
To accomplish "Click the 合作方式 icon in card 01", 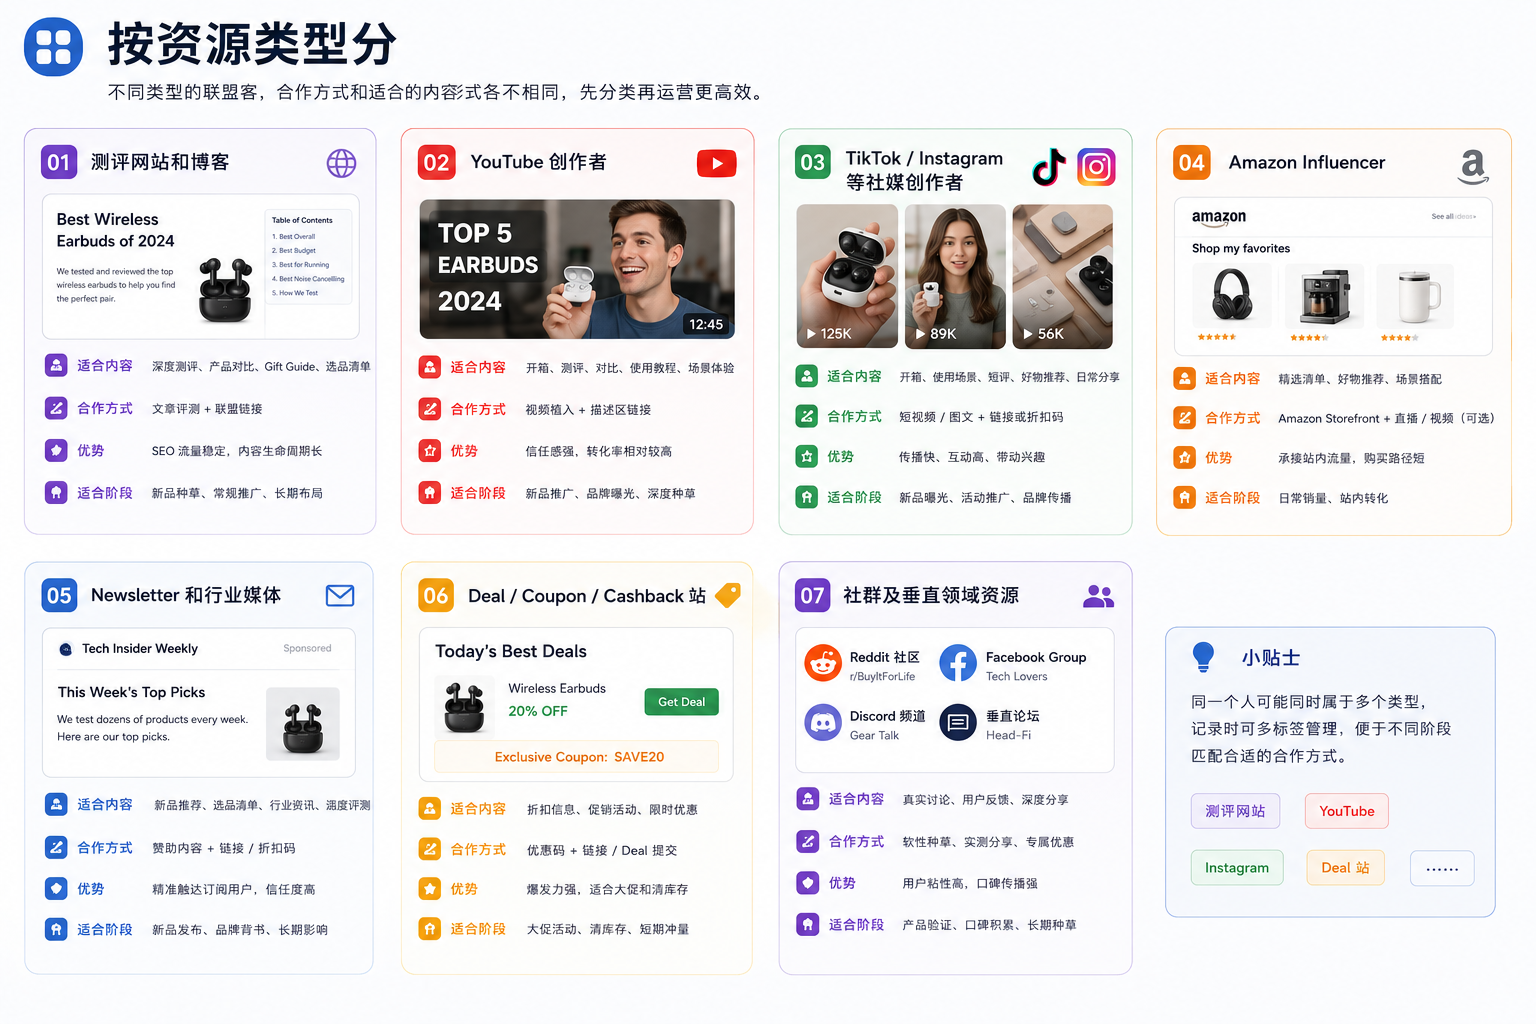I will point(56,408).
